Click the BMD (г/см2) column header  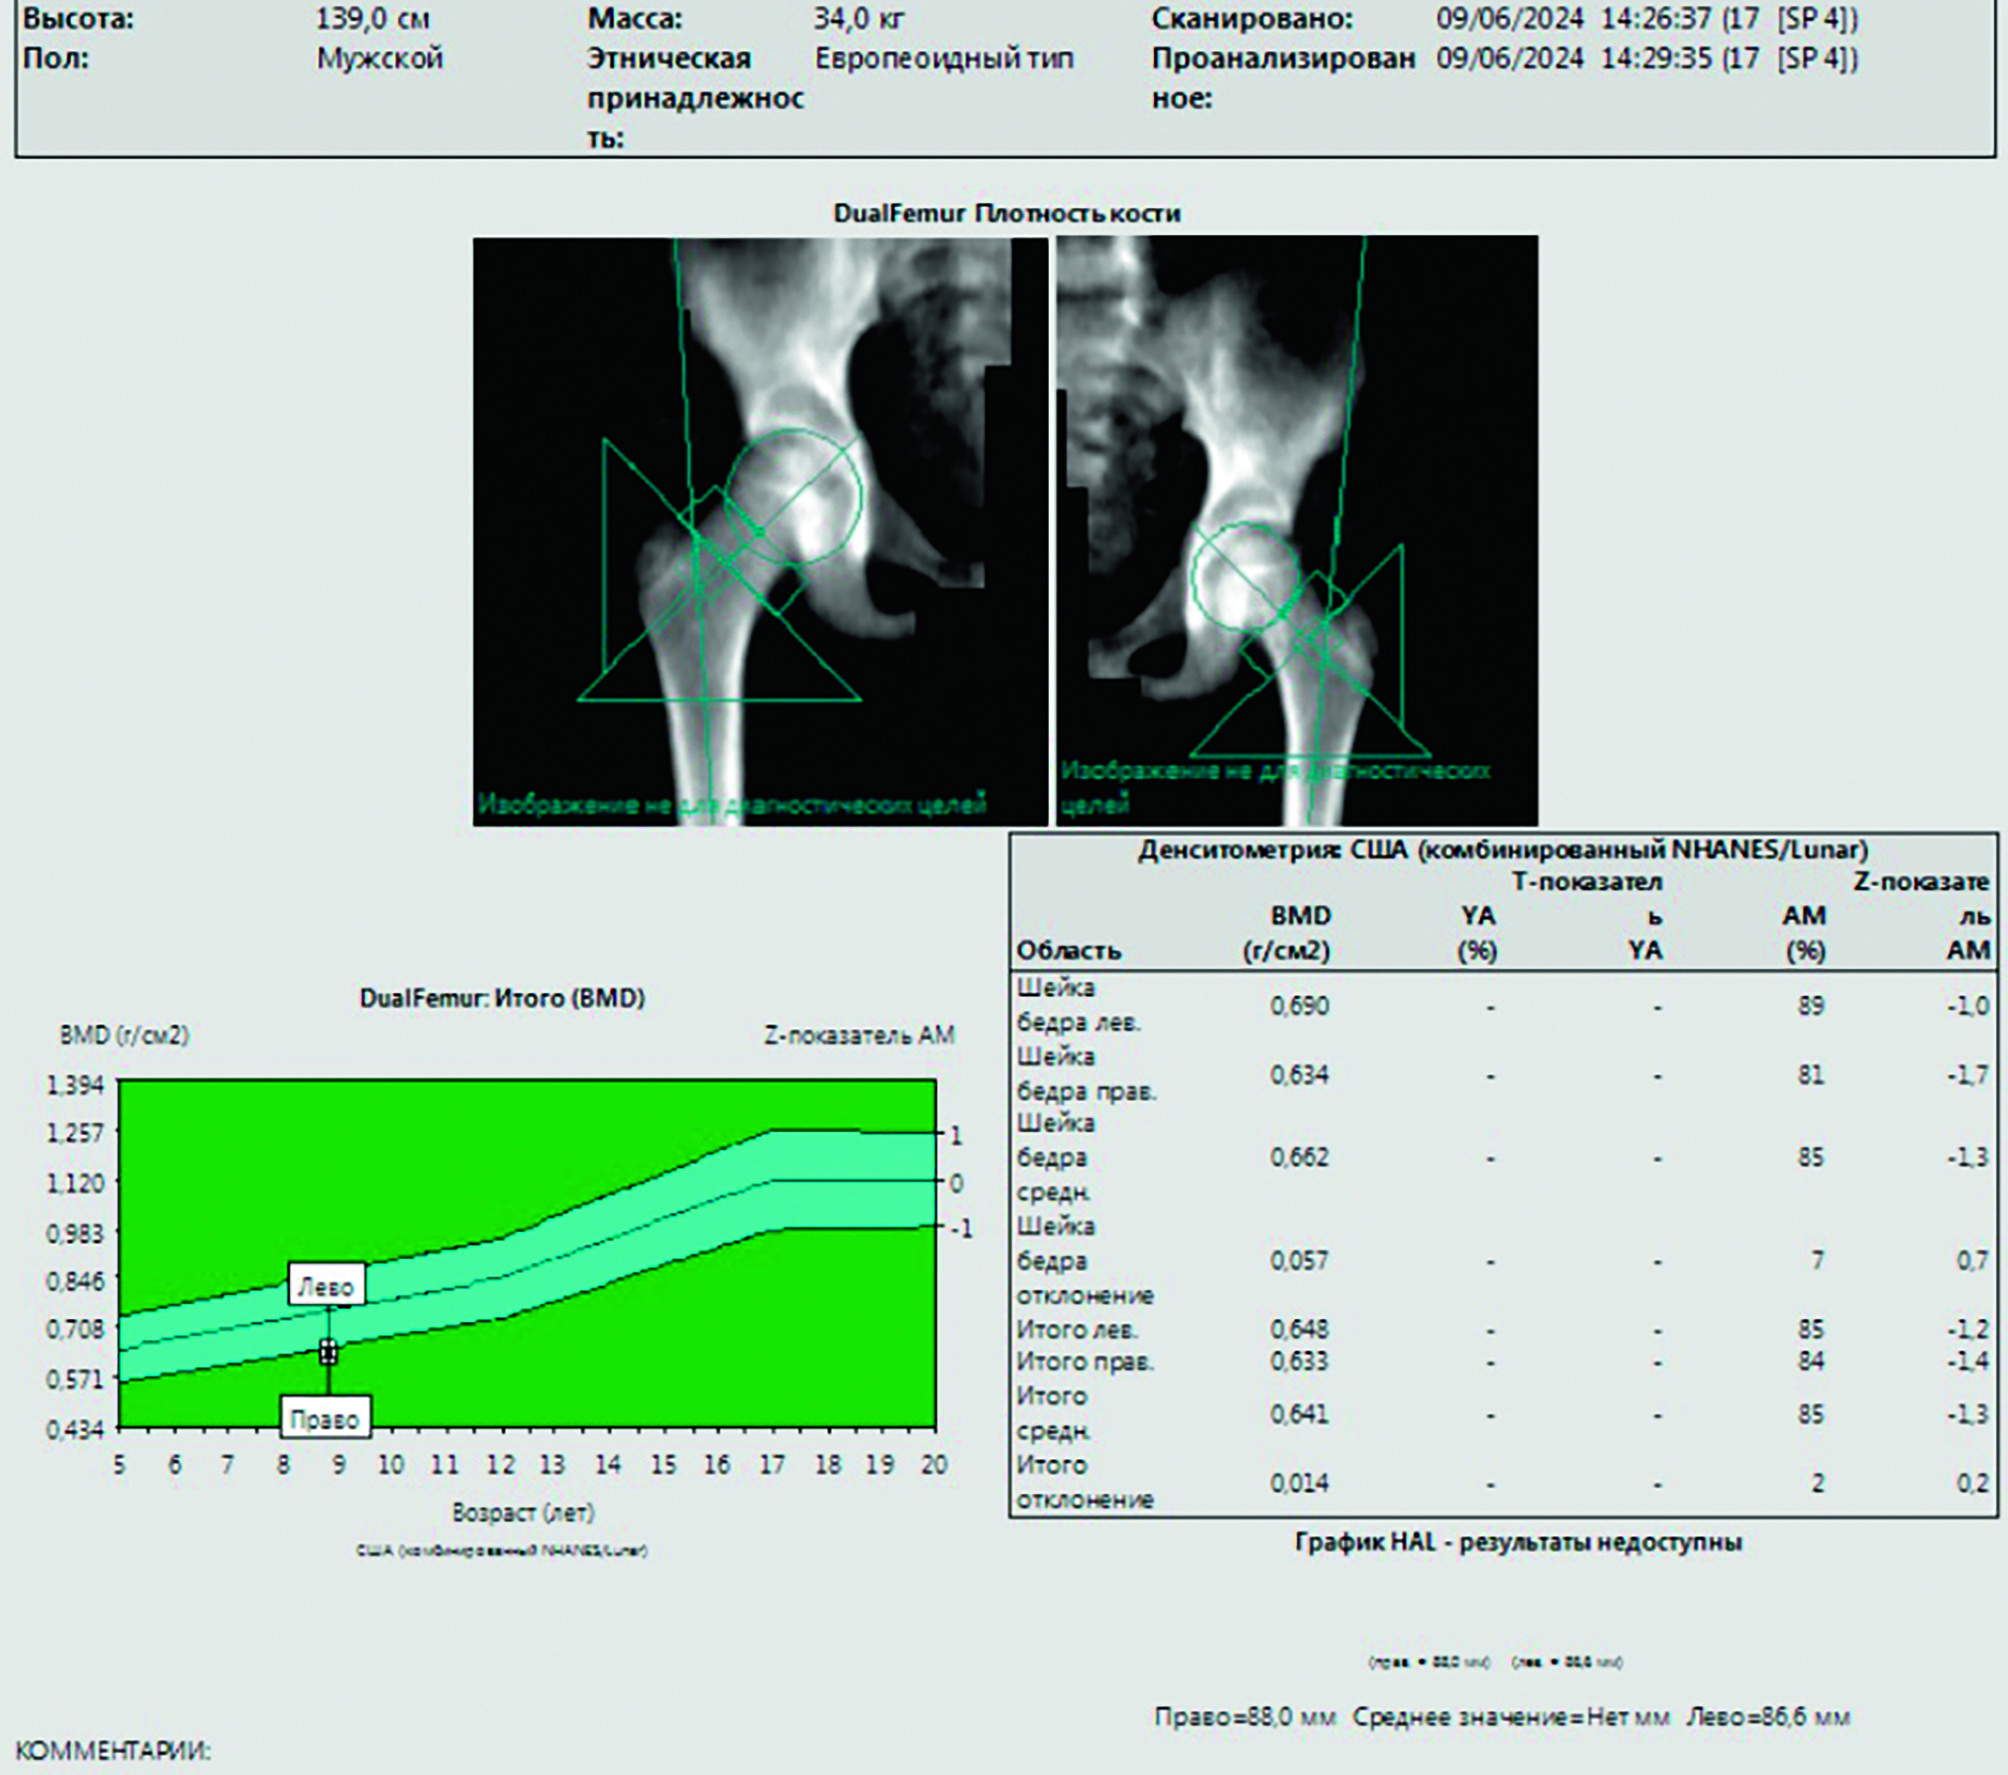click(x=1288, y=933)
